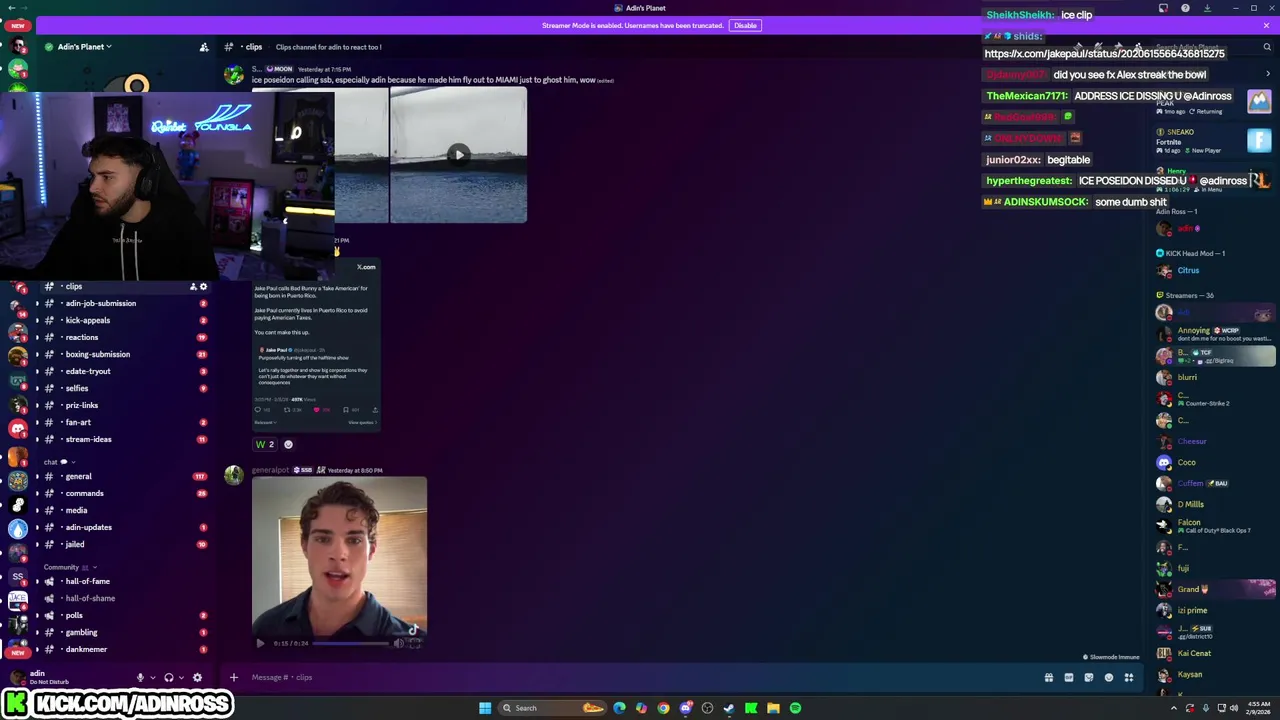Open the Jake Paul tweet screenshot image
This screenshot has height=720, width=1280.
pos(316,343)
